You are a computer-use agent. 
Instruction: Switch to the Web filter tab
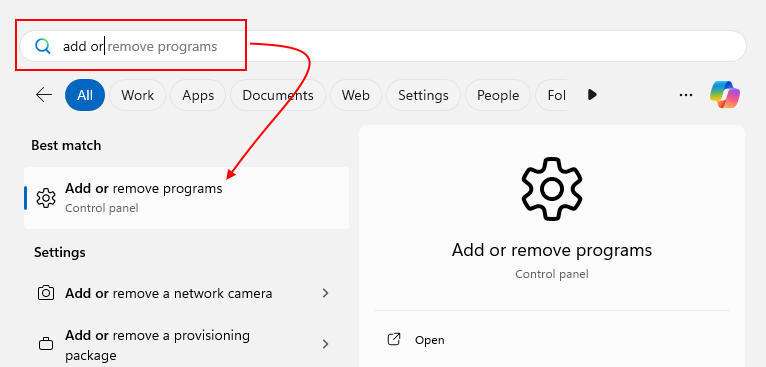pos(356,95)
